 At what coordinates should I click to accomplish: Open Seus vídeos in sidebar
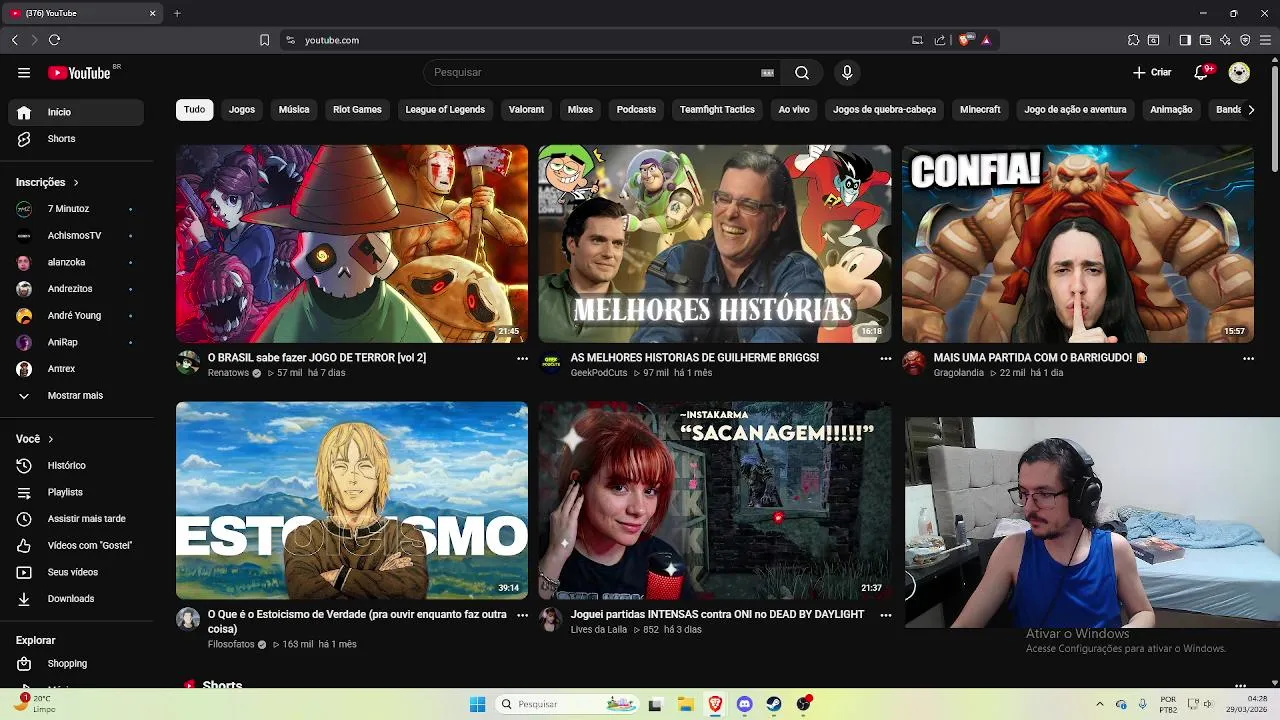pos(76,572)
